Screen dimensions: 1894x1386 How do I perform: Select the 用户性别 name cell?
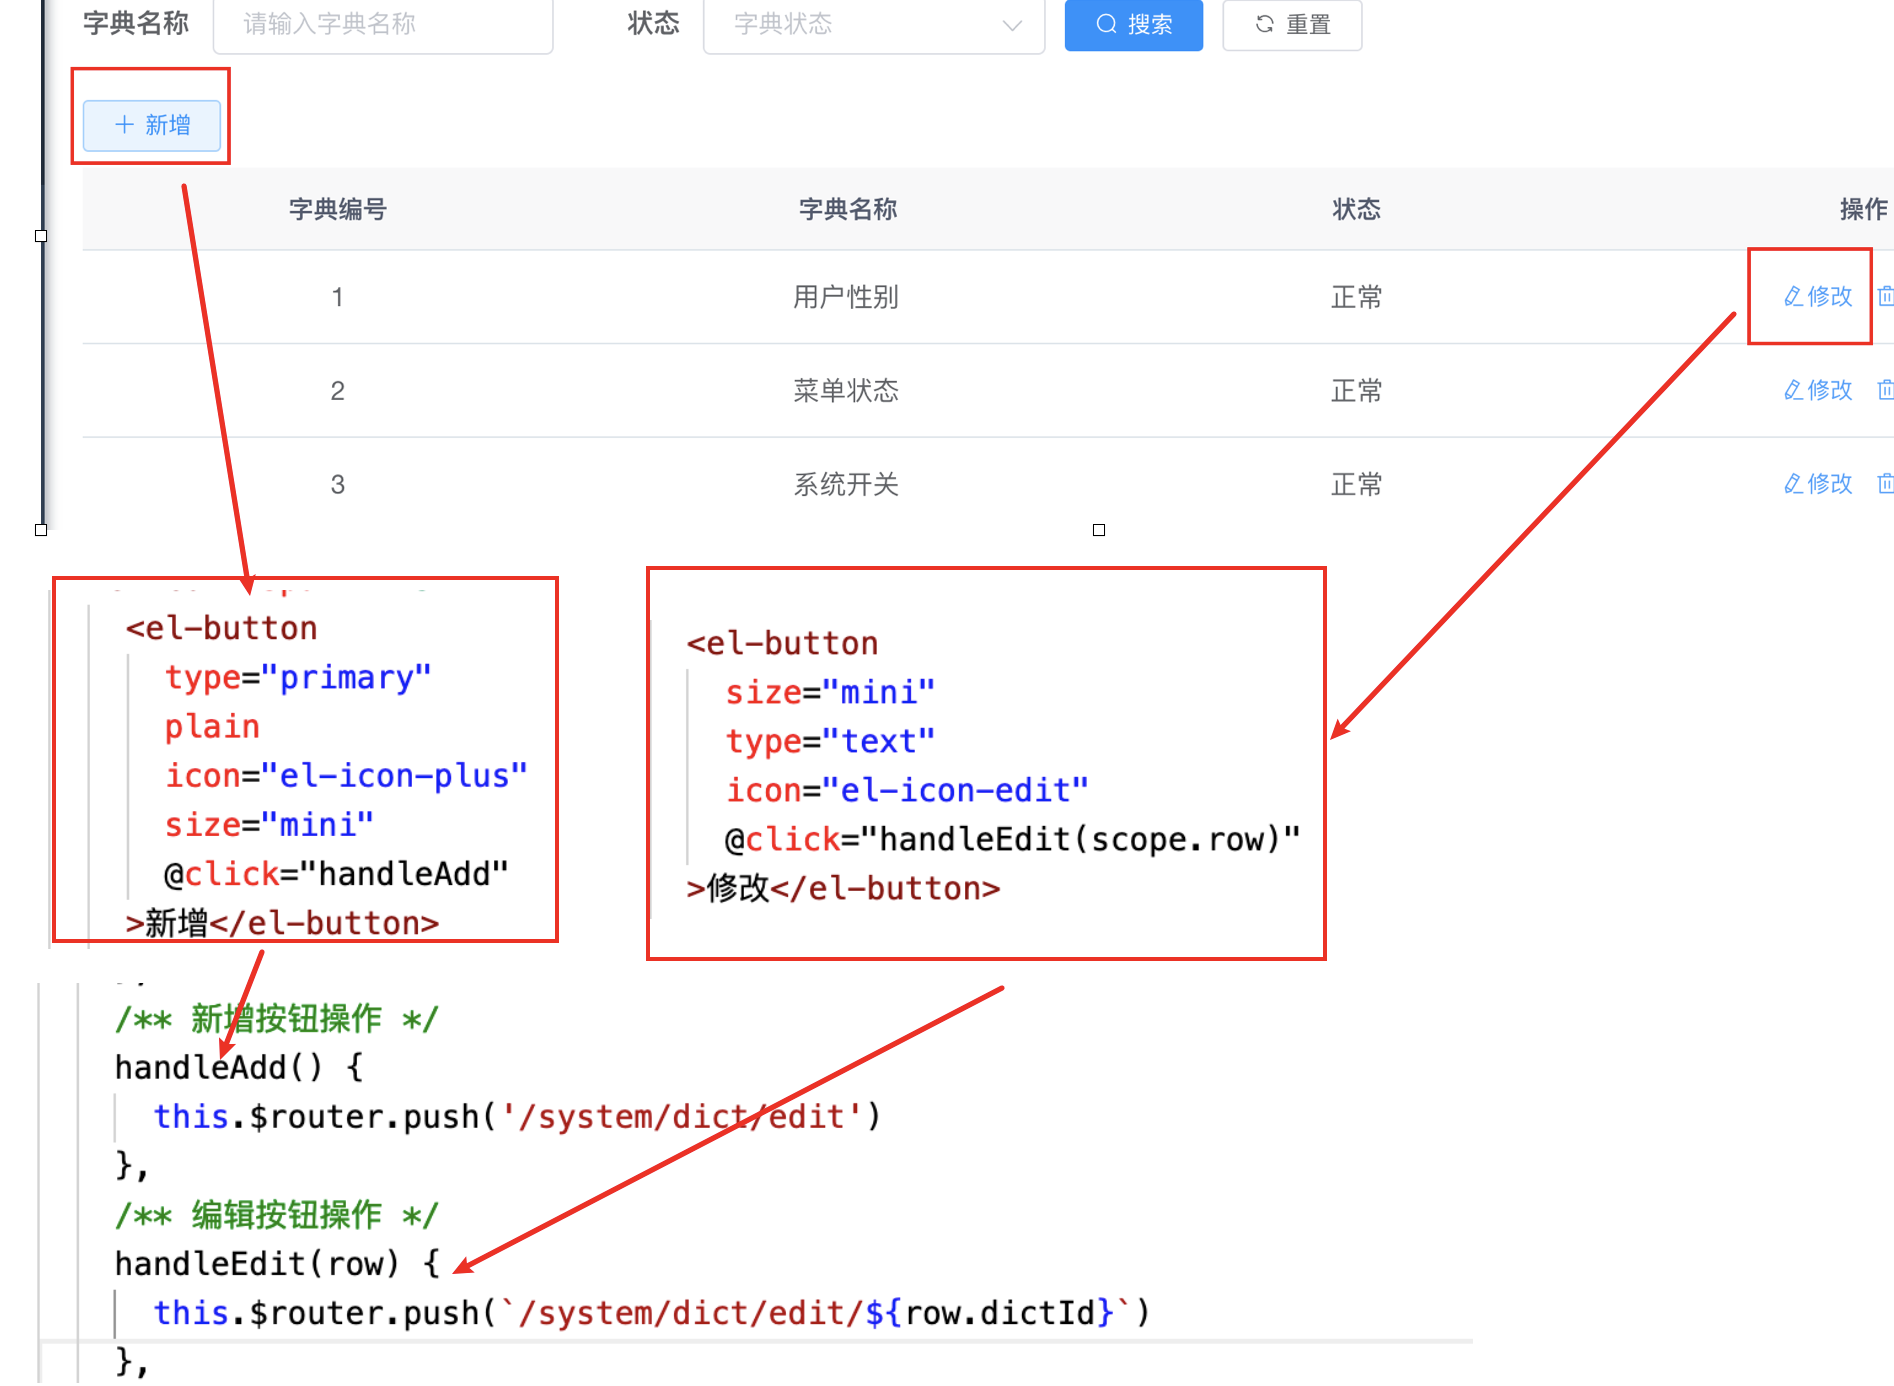point(846,297)
